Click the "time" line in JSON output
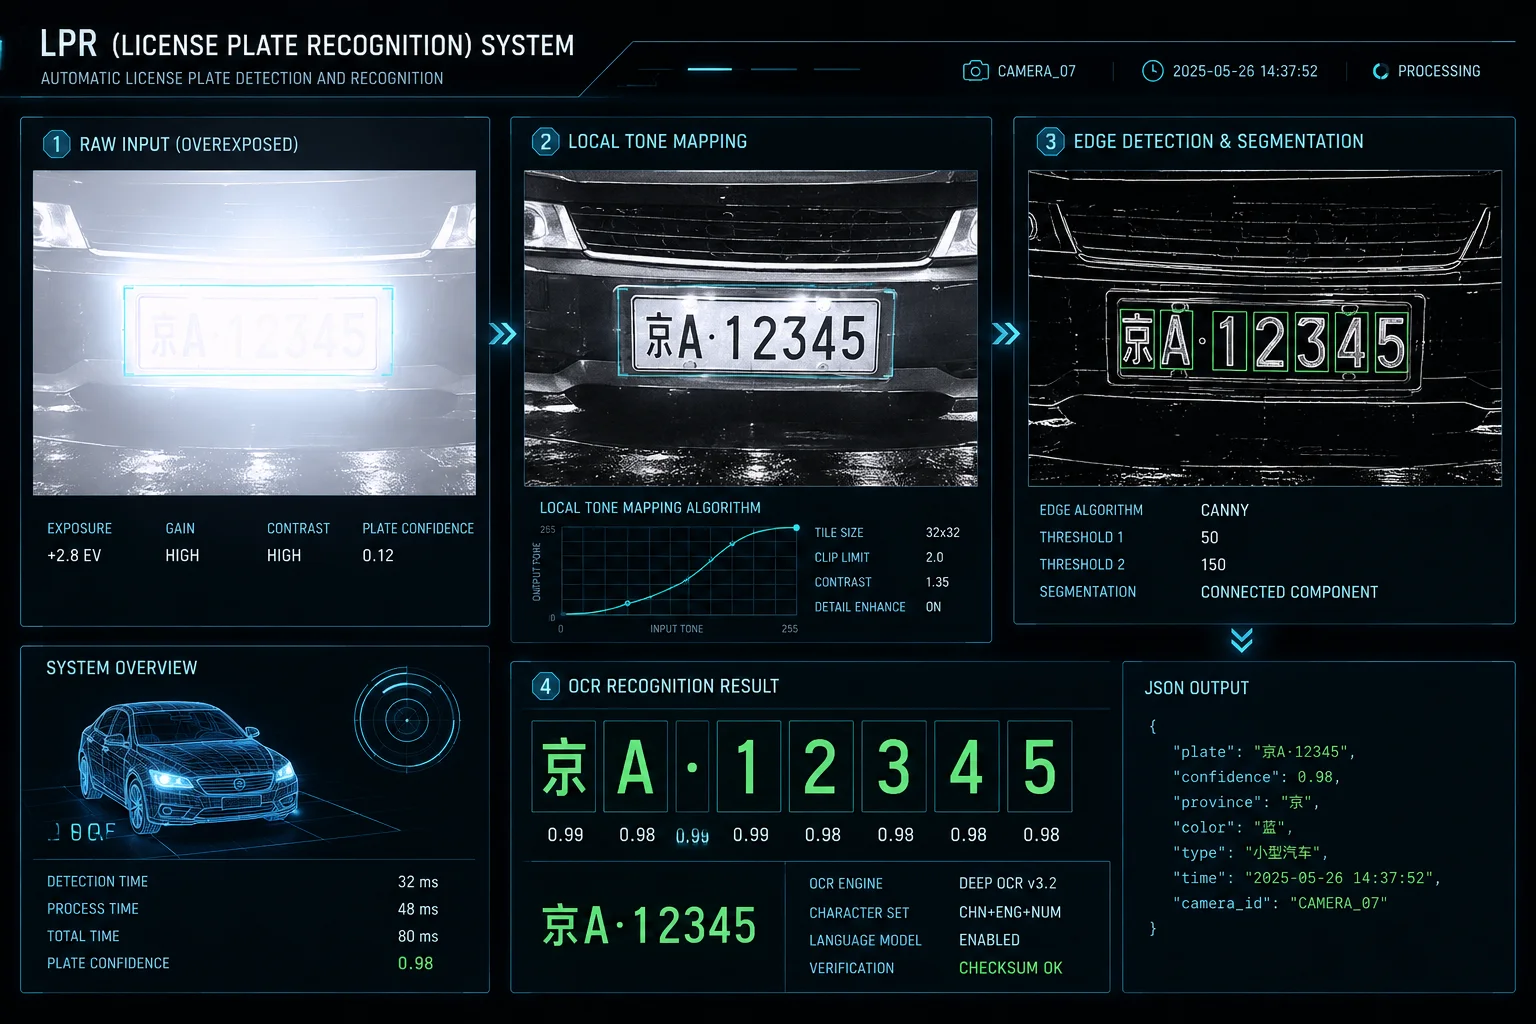The height and width of the screenshot is (1024, 1536). pos(1307,878)
